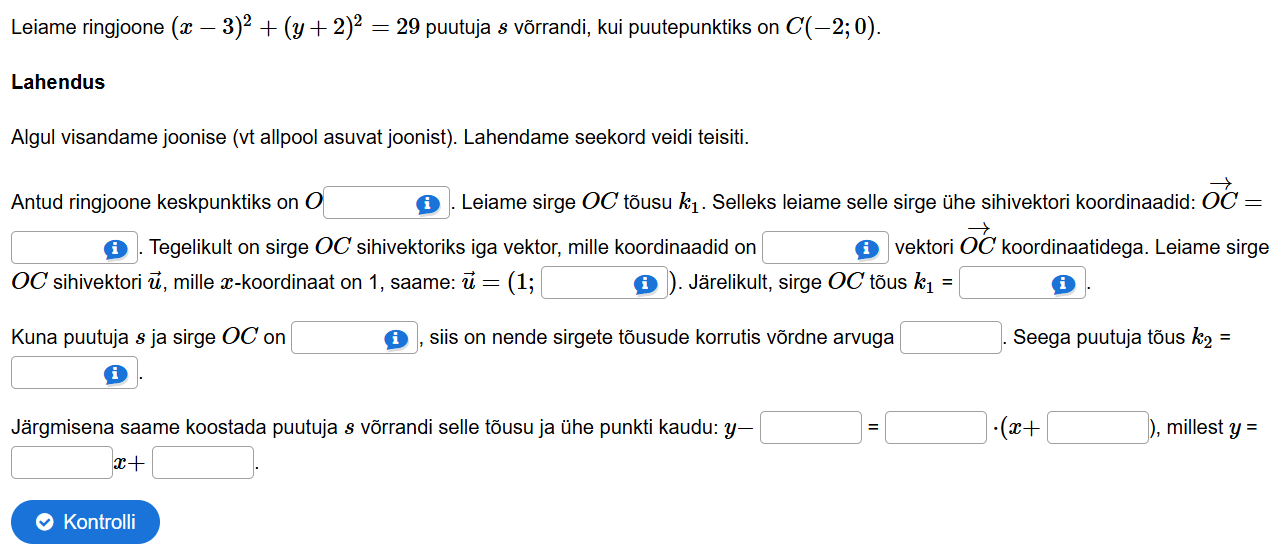
Task: Click the input after '(x+' in parentheses
Action: click(x=1097, y=428)
